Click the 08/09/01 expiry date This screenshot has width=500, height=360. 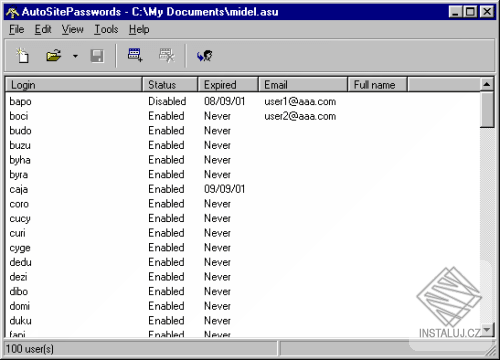coord(224,101)
